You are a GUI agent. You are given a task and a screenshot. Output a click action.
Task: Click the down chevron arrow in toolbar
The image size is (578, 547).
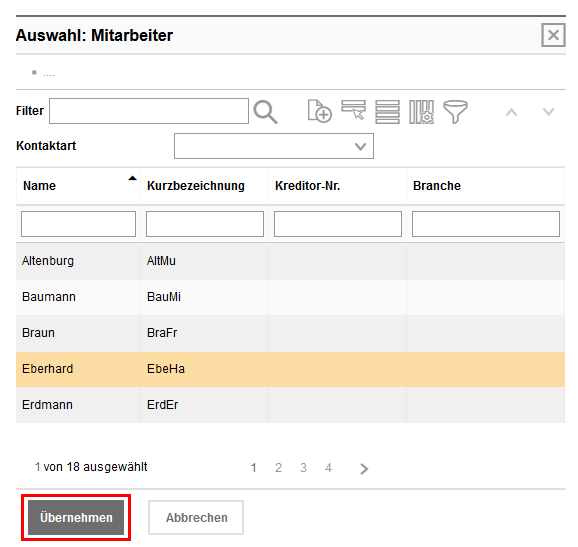(x=548, y=112)
